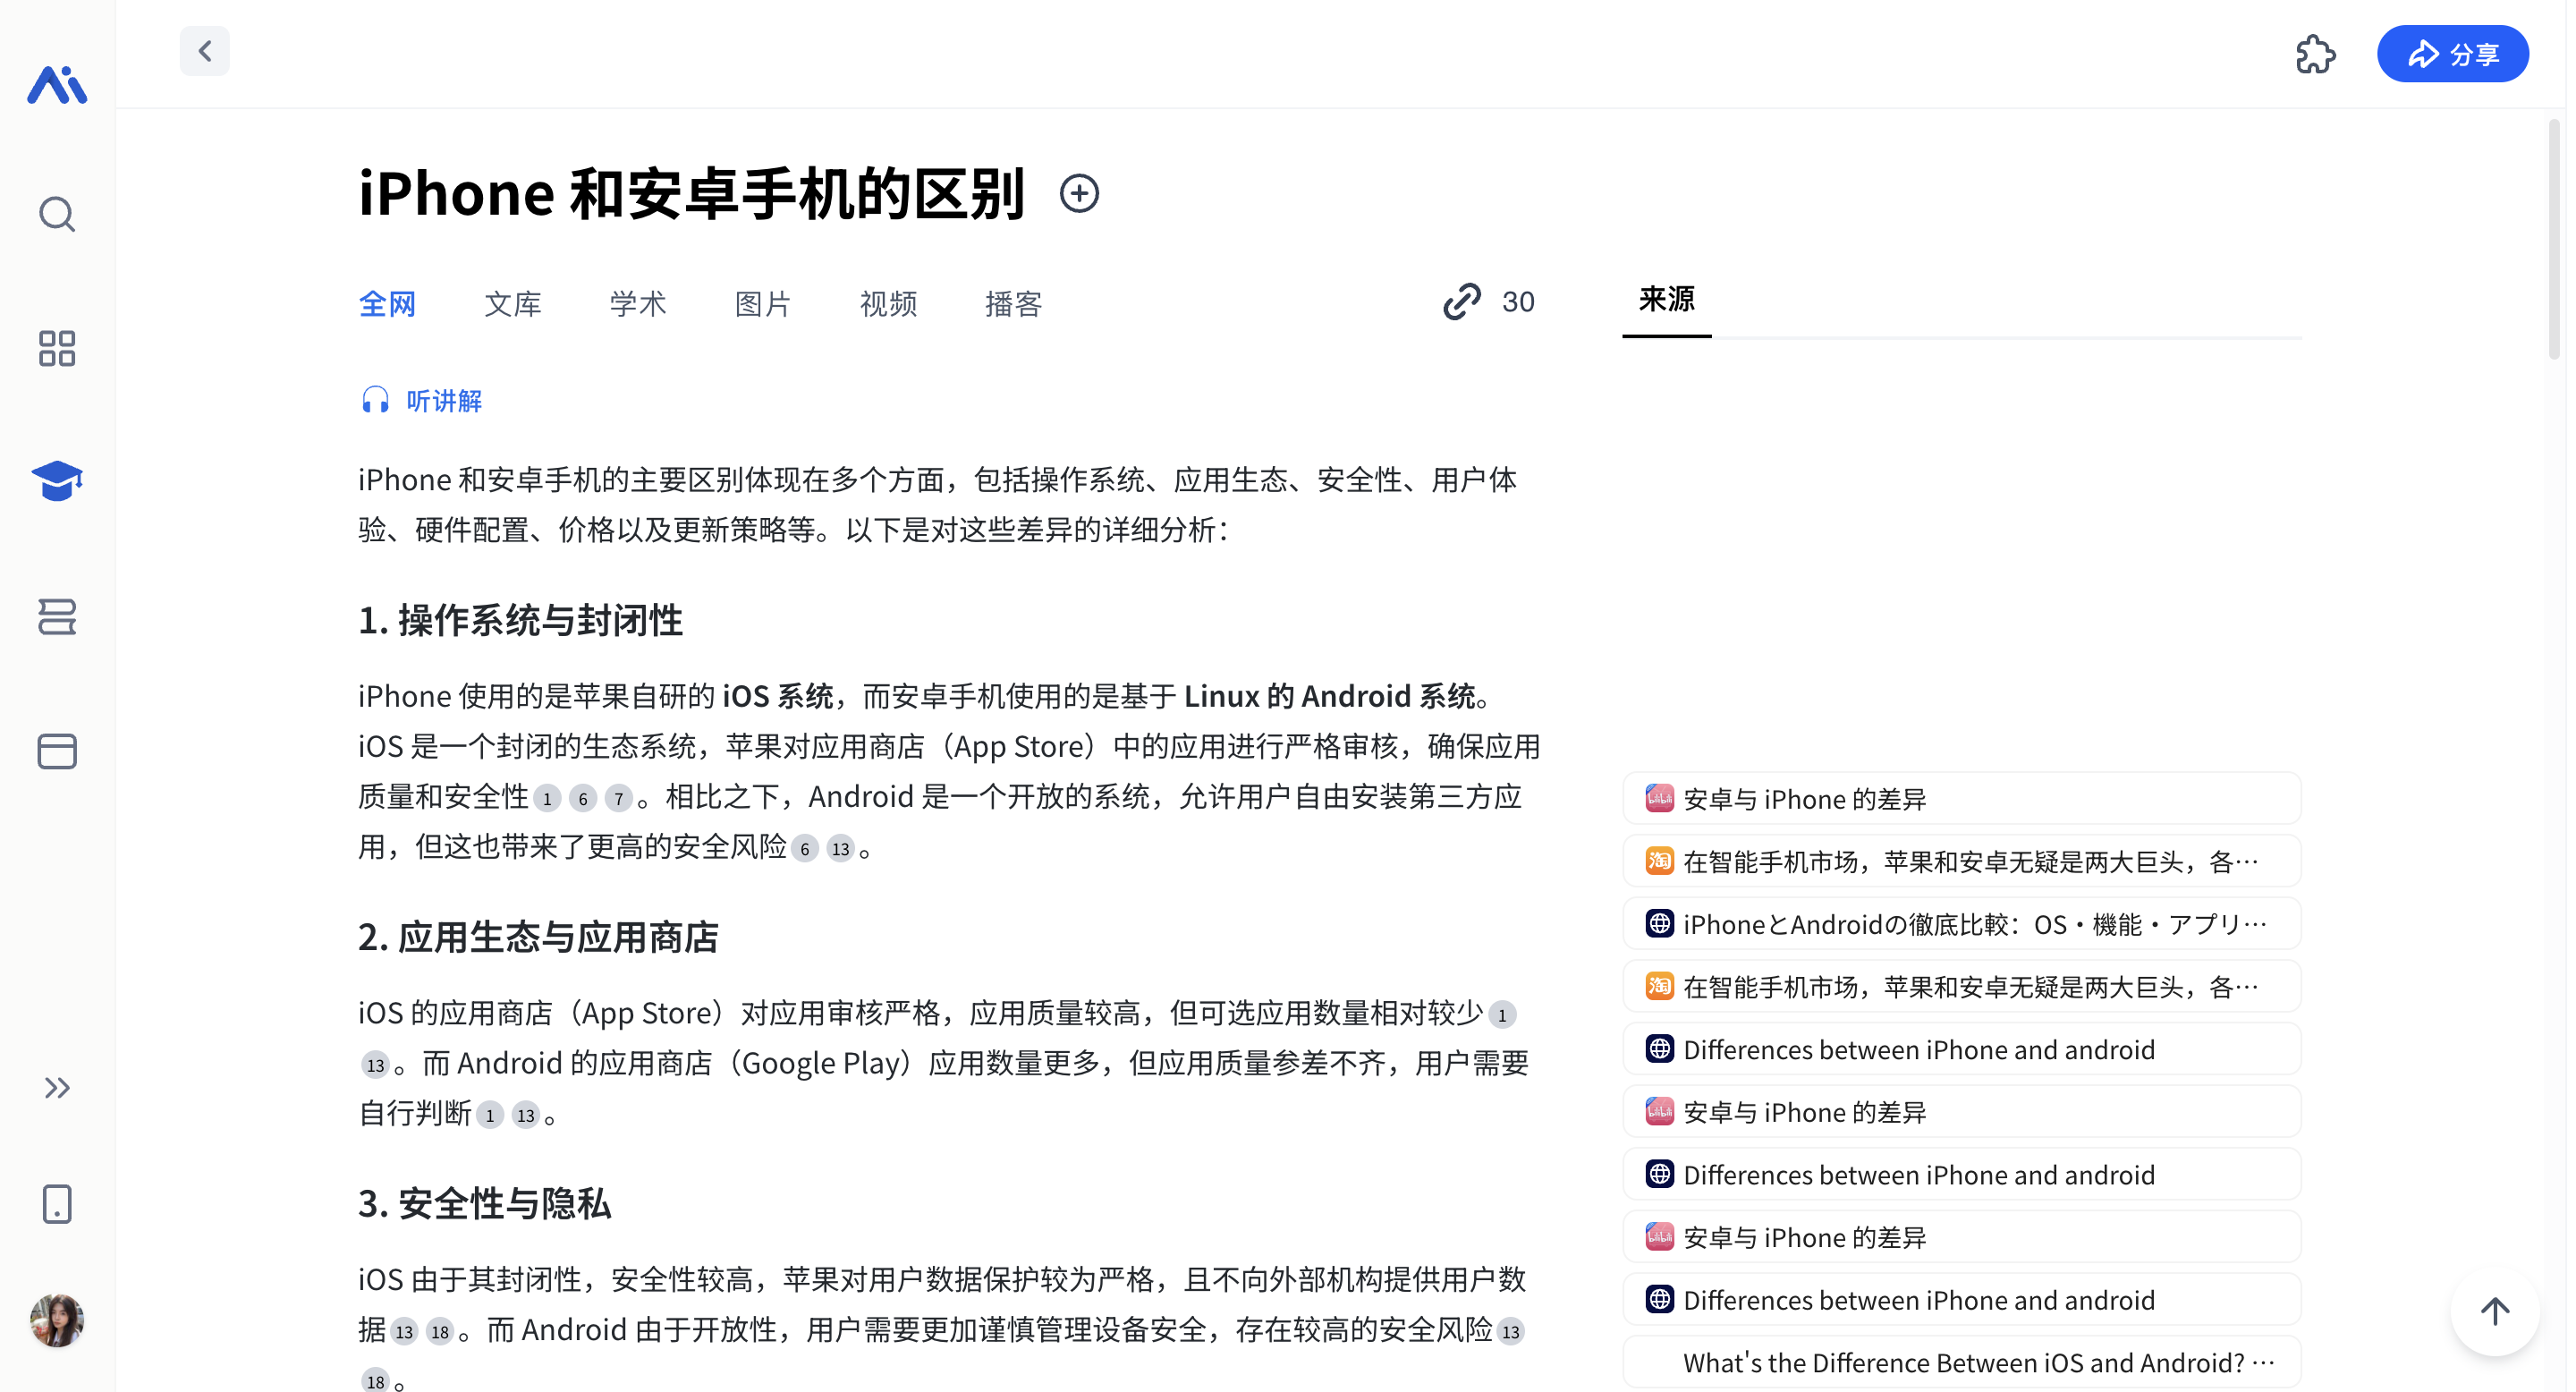The image size is (2576, 1392).
Task: Switch to the 全网 tab
Action: point(387,303)
